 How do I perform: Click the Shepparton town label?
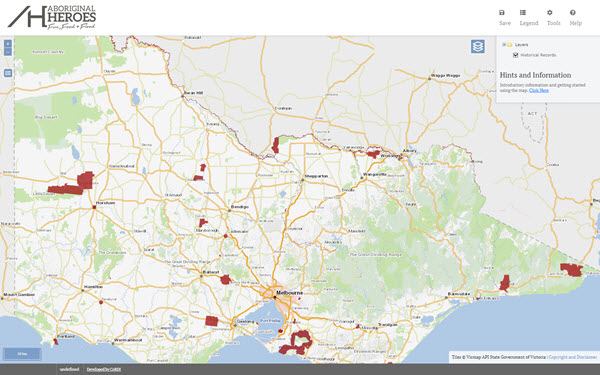click(x=316, y=176)
